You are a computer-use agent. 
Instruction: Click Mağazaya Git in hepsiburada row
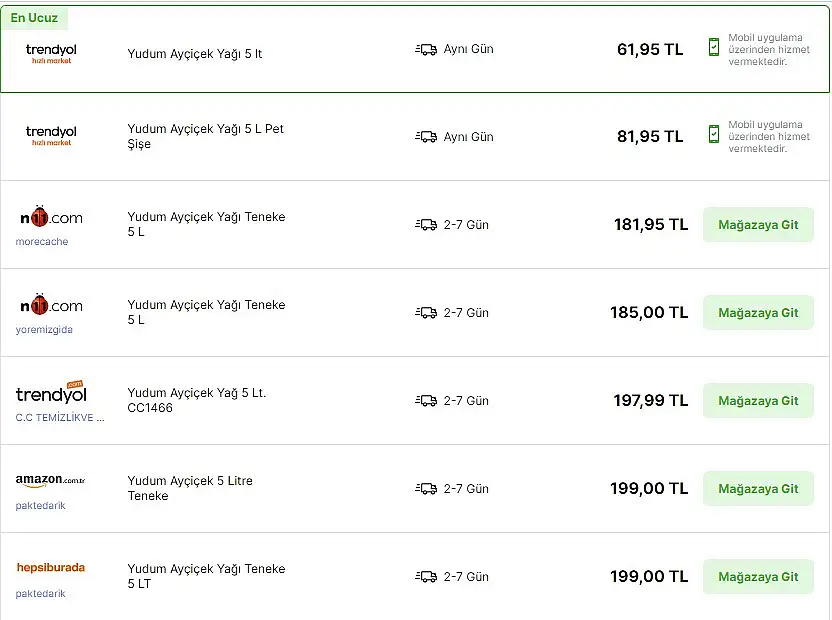tap(758, 576)
